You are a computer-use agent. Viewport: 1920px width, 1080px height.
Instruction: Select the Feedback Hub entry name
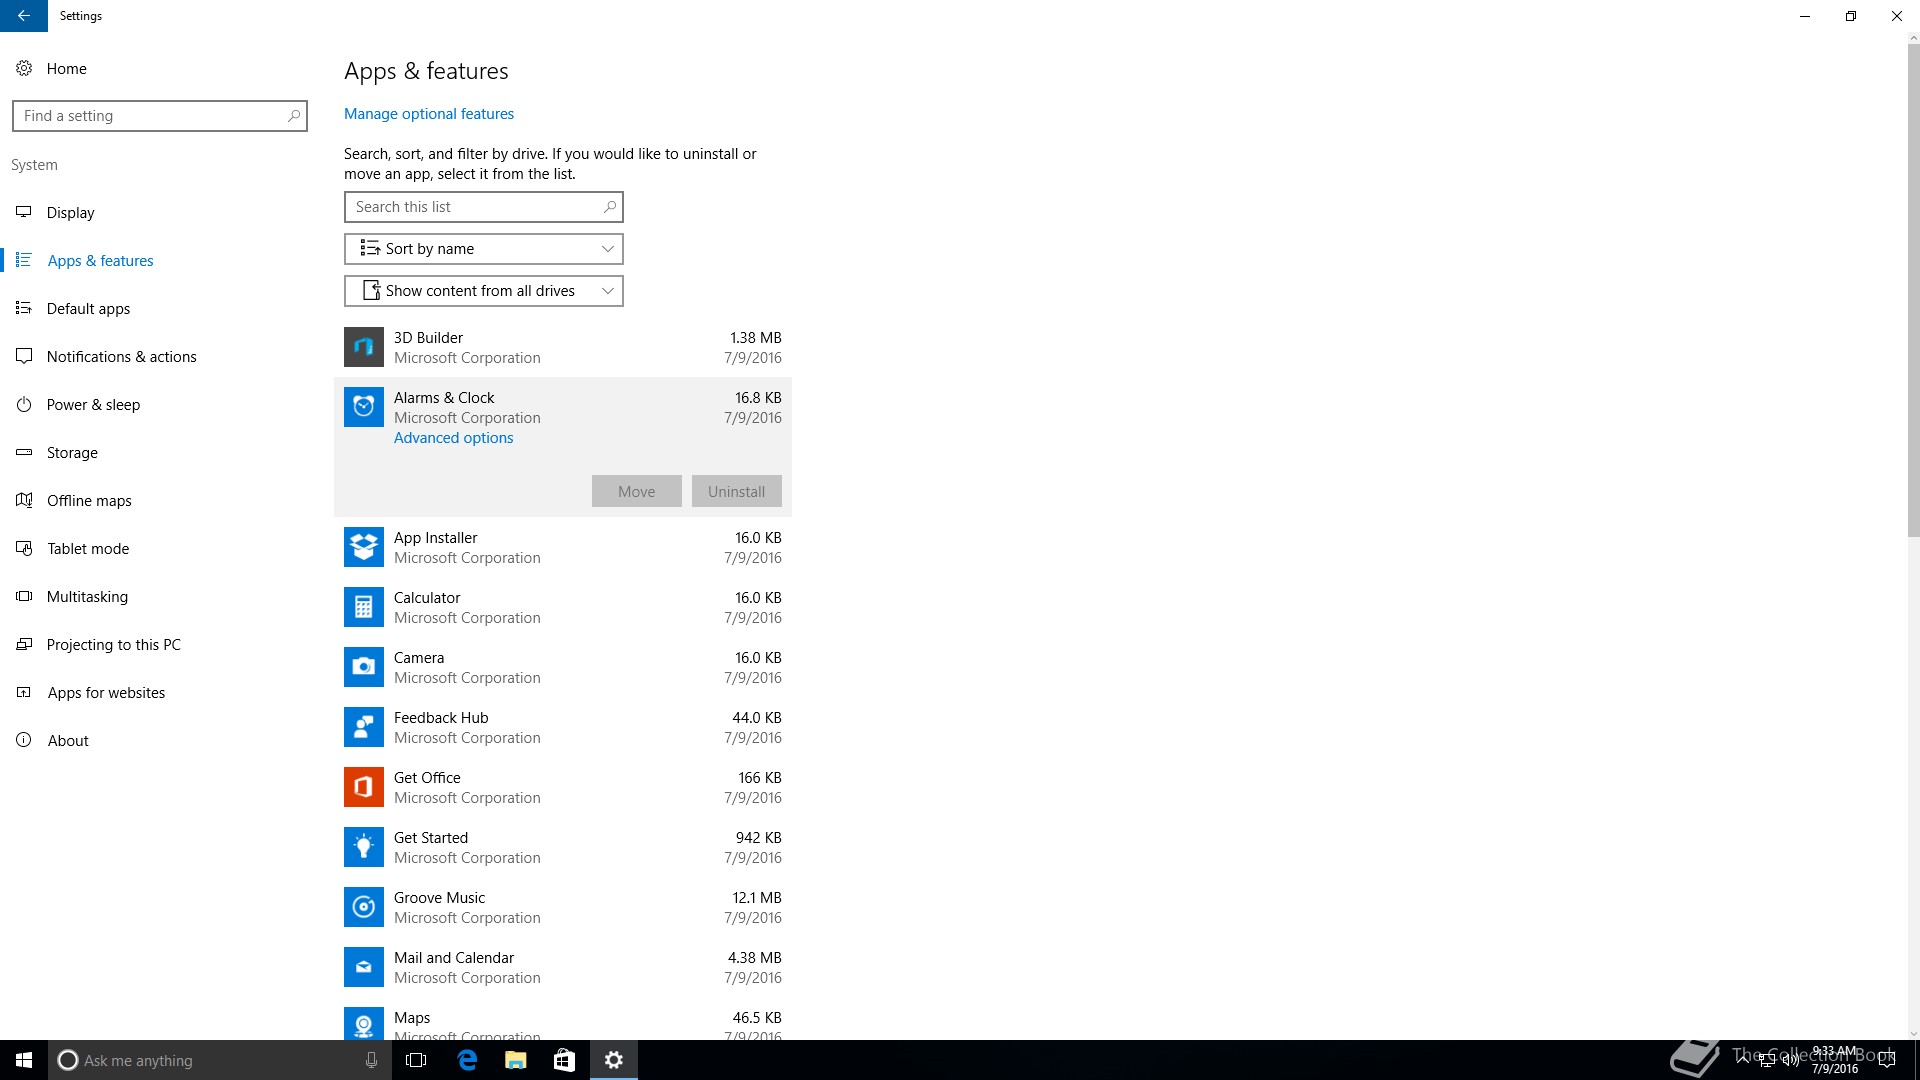click(441, 718)
